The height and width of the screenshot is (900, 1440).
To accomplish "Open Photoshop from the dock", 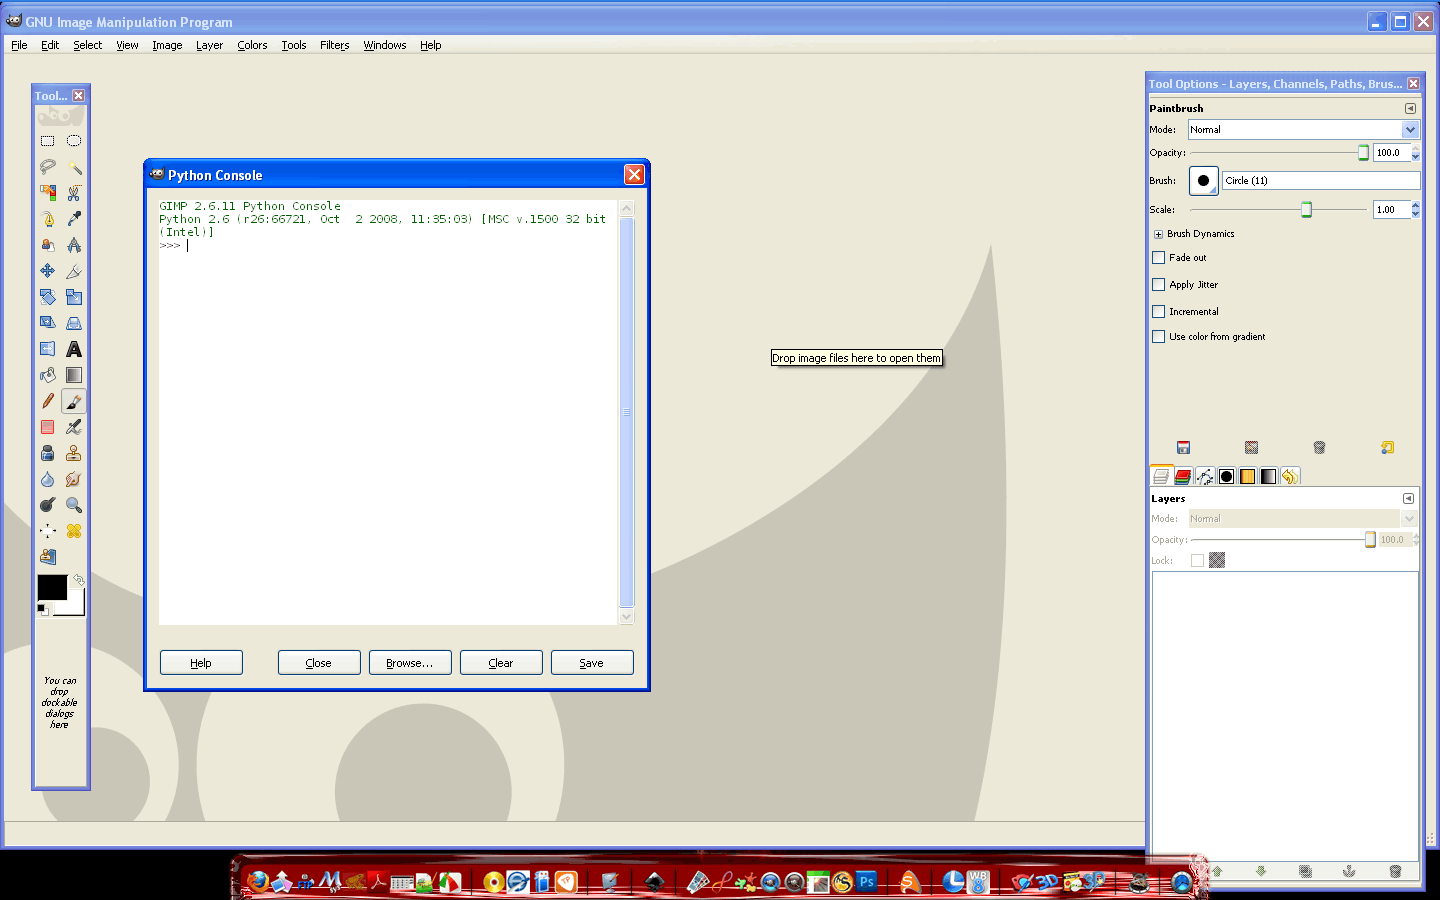I will [866, 881].
